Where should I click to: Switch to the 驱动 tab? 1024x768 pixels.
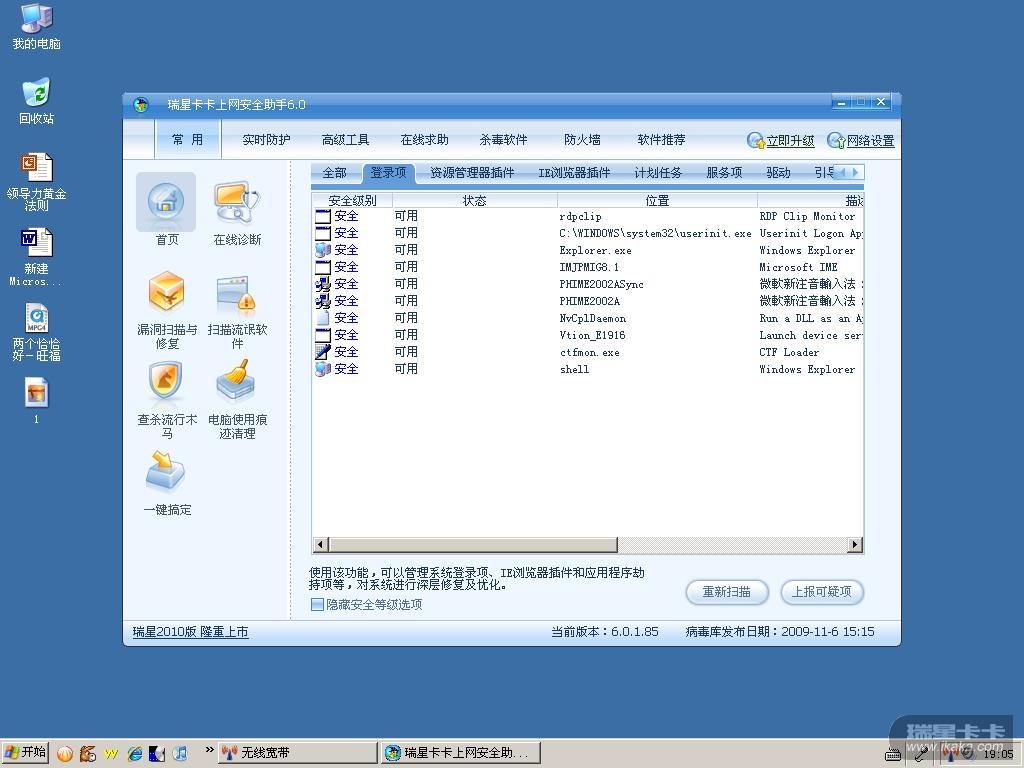[778, 172]
